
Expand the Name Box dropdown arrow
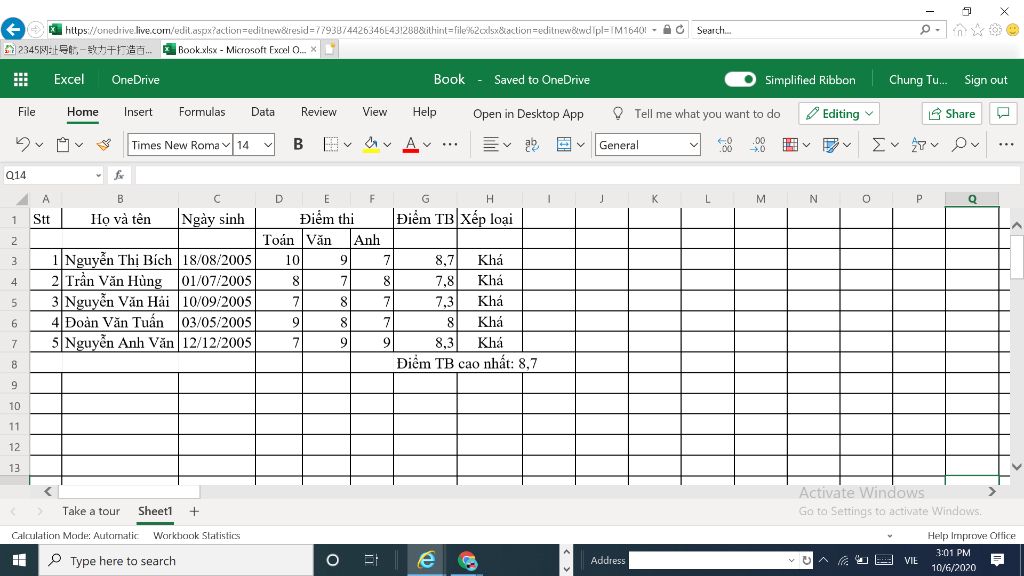coord(98,175)
